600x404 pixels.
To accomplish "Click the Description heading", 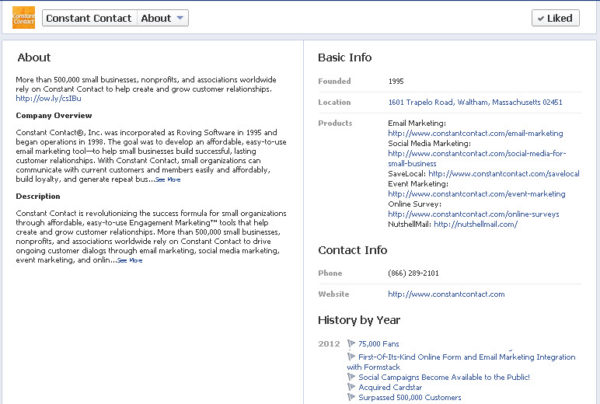I will pos(38,196).
